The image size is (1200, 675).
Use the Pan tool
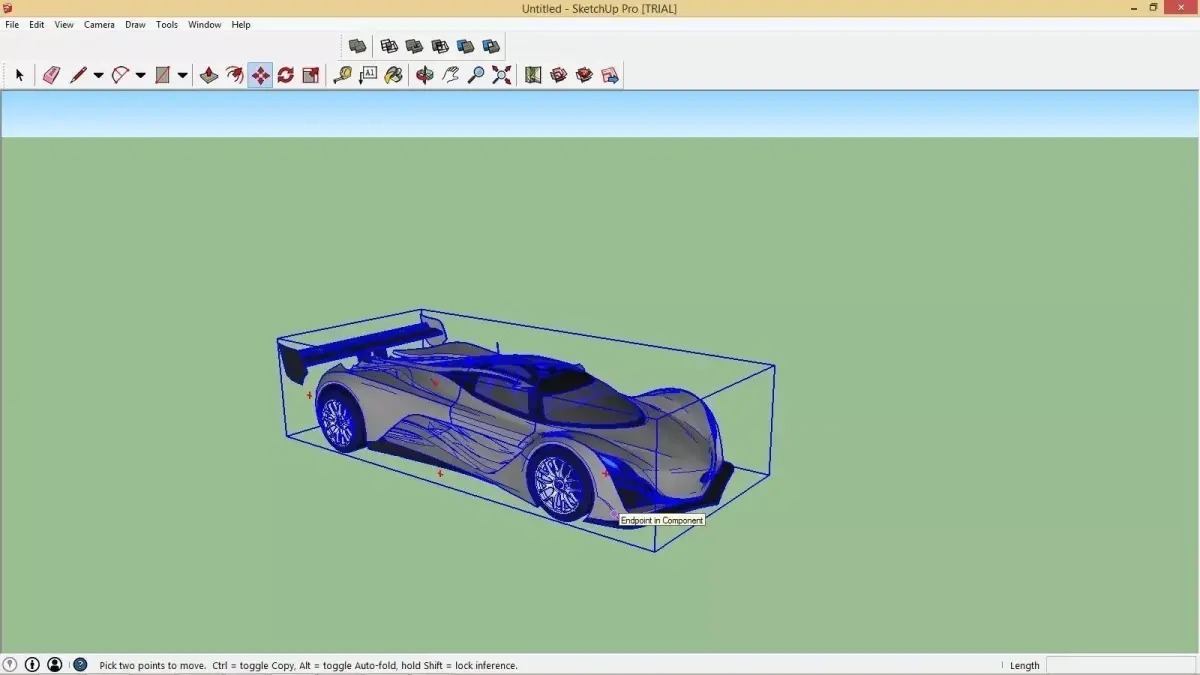tap(448, 74)
